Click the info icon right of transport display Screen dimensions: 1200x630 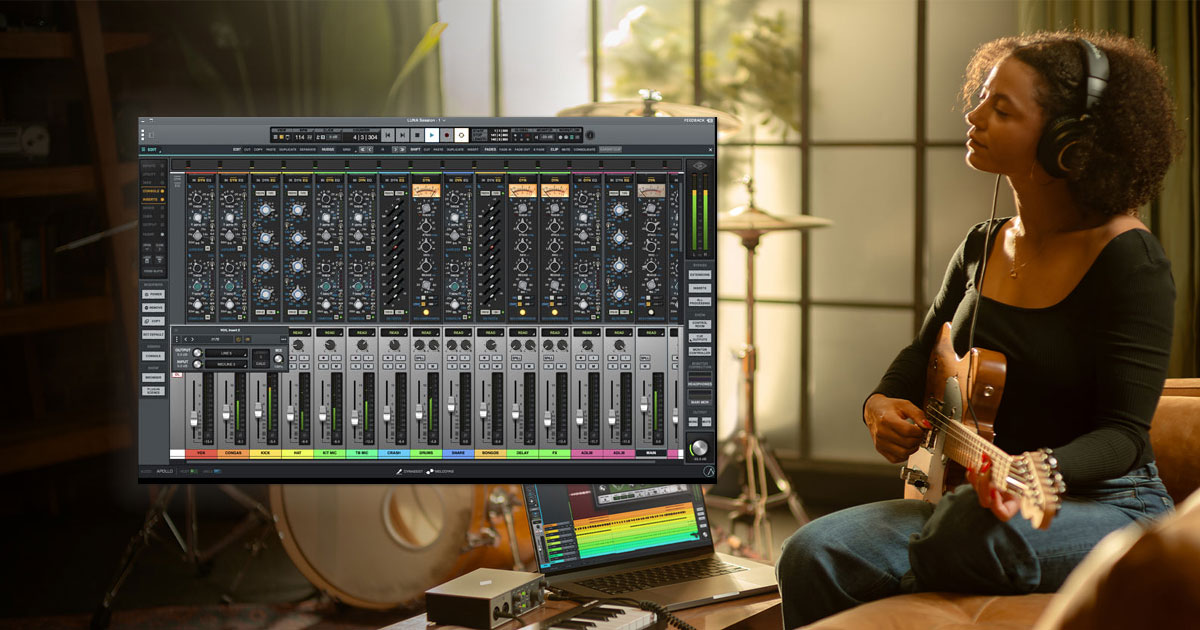[x=589, y=135]
